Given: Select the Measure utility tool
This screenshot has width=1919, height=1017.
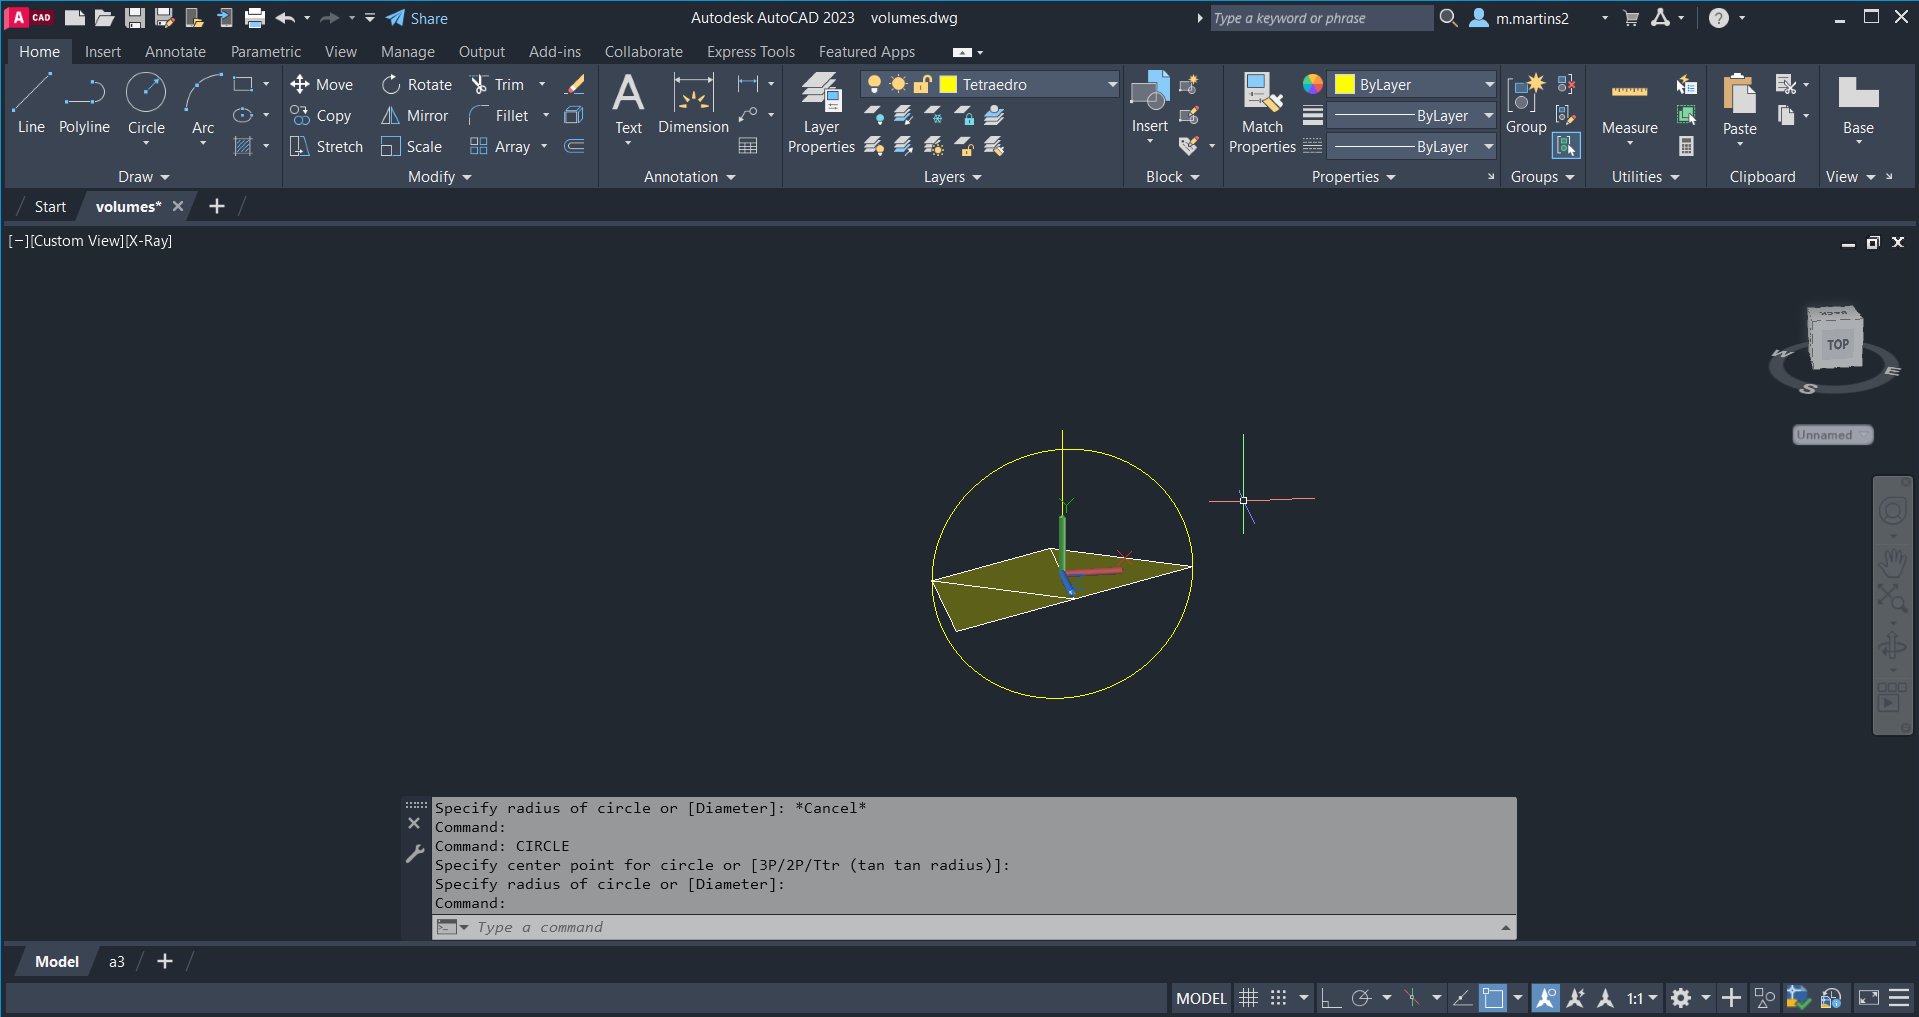Looking at the screenshot, I should coord(1629,106).
